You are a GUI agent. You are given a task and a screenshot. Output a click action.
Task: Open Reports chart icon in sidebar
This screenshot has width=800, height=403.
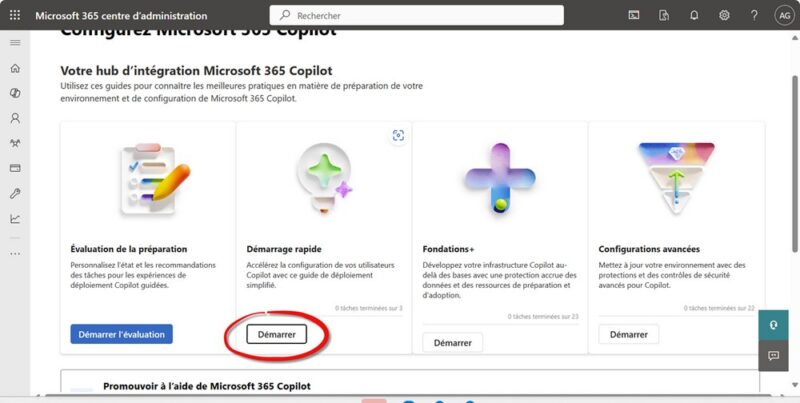(15, 219)
